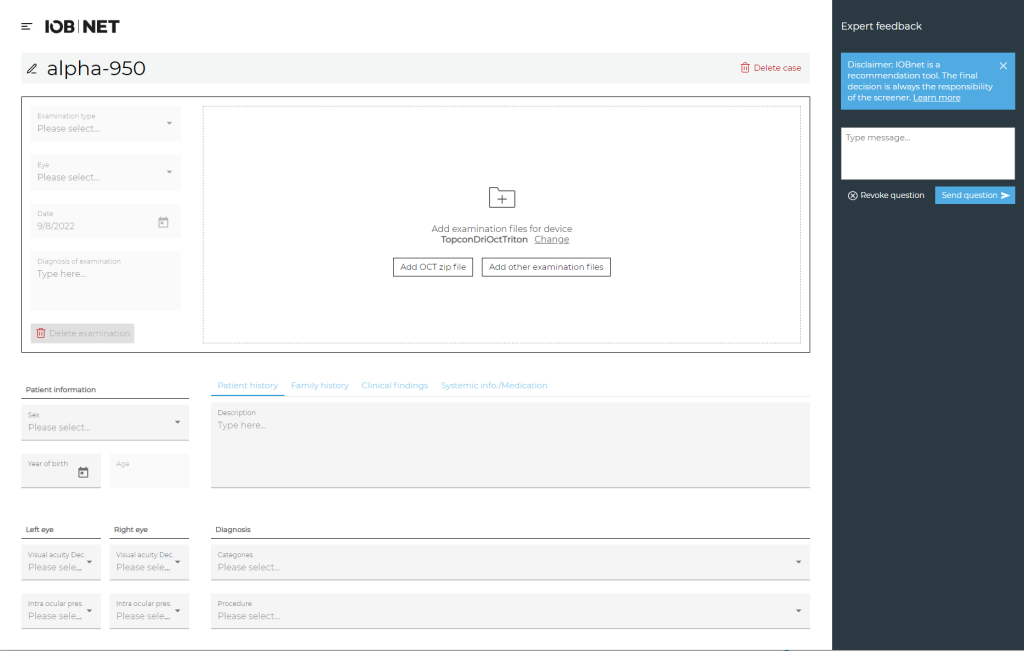Select the Systemic info./Medication tab
1024x651 pixels.
click(494, 385)
